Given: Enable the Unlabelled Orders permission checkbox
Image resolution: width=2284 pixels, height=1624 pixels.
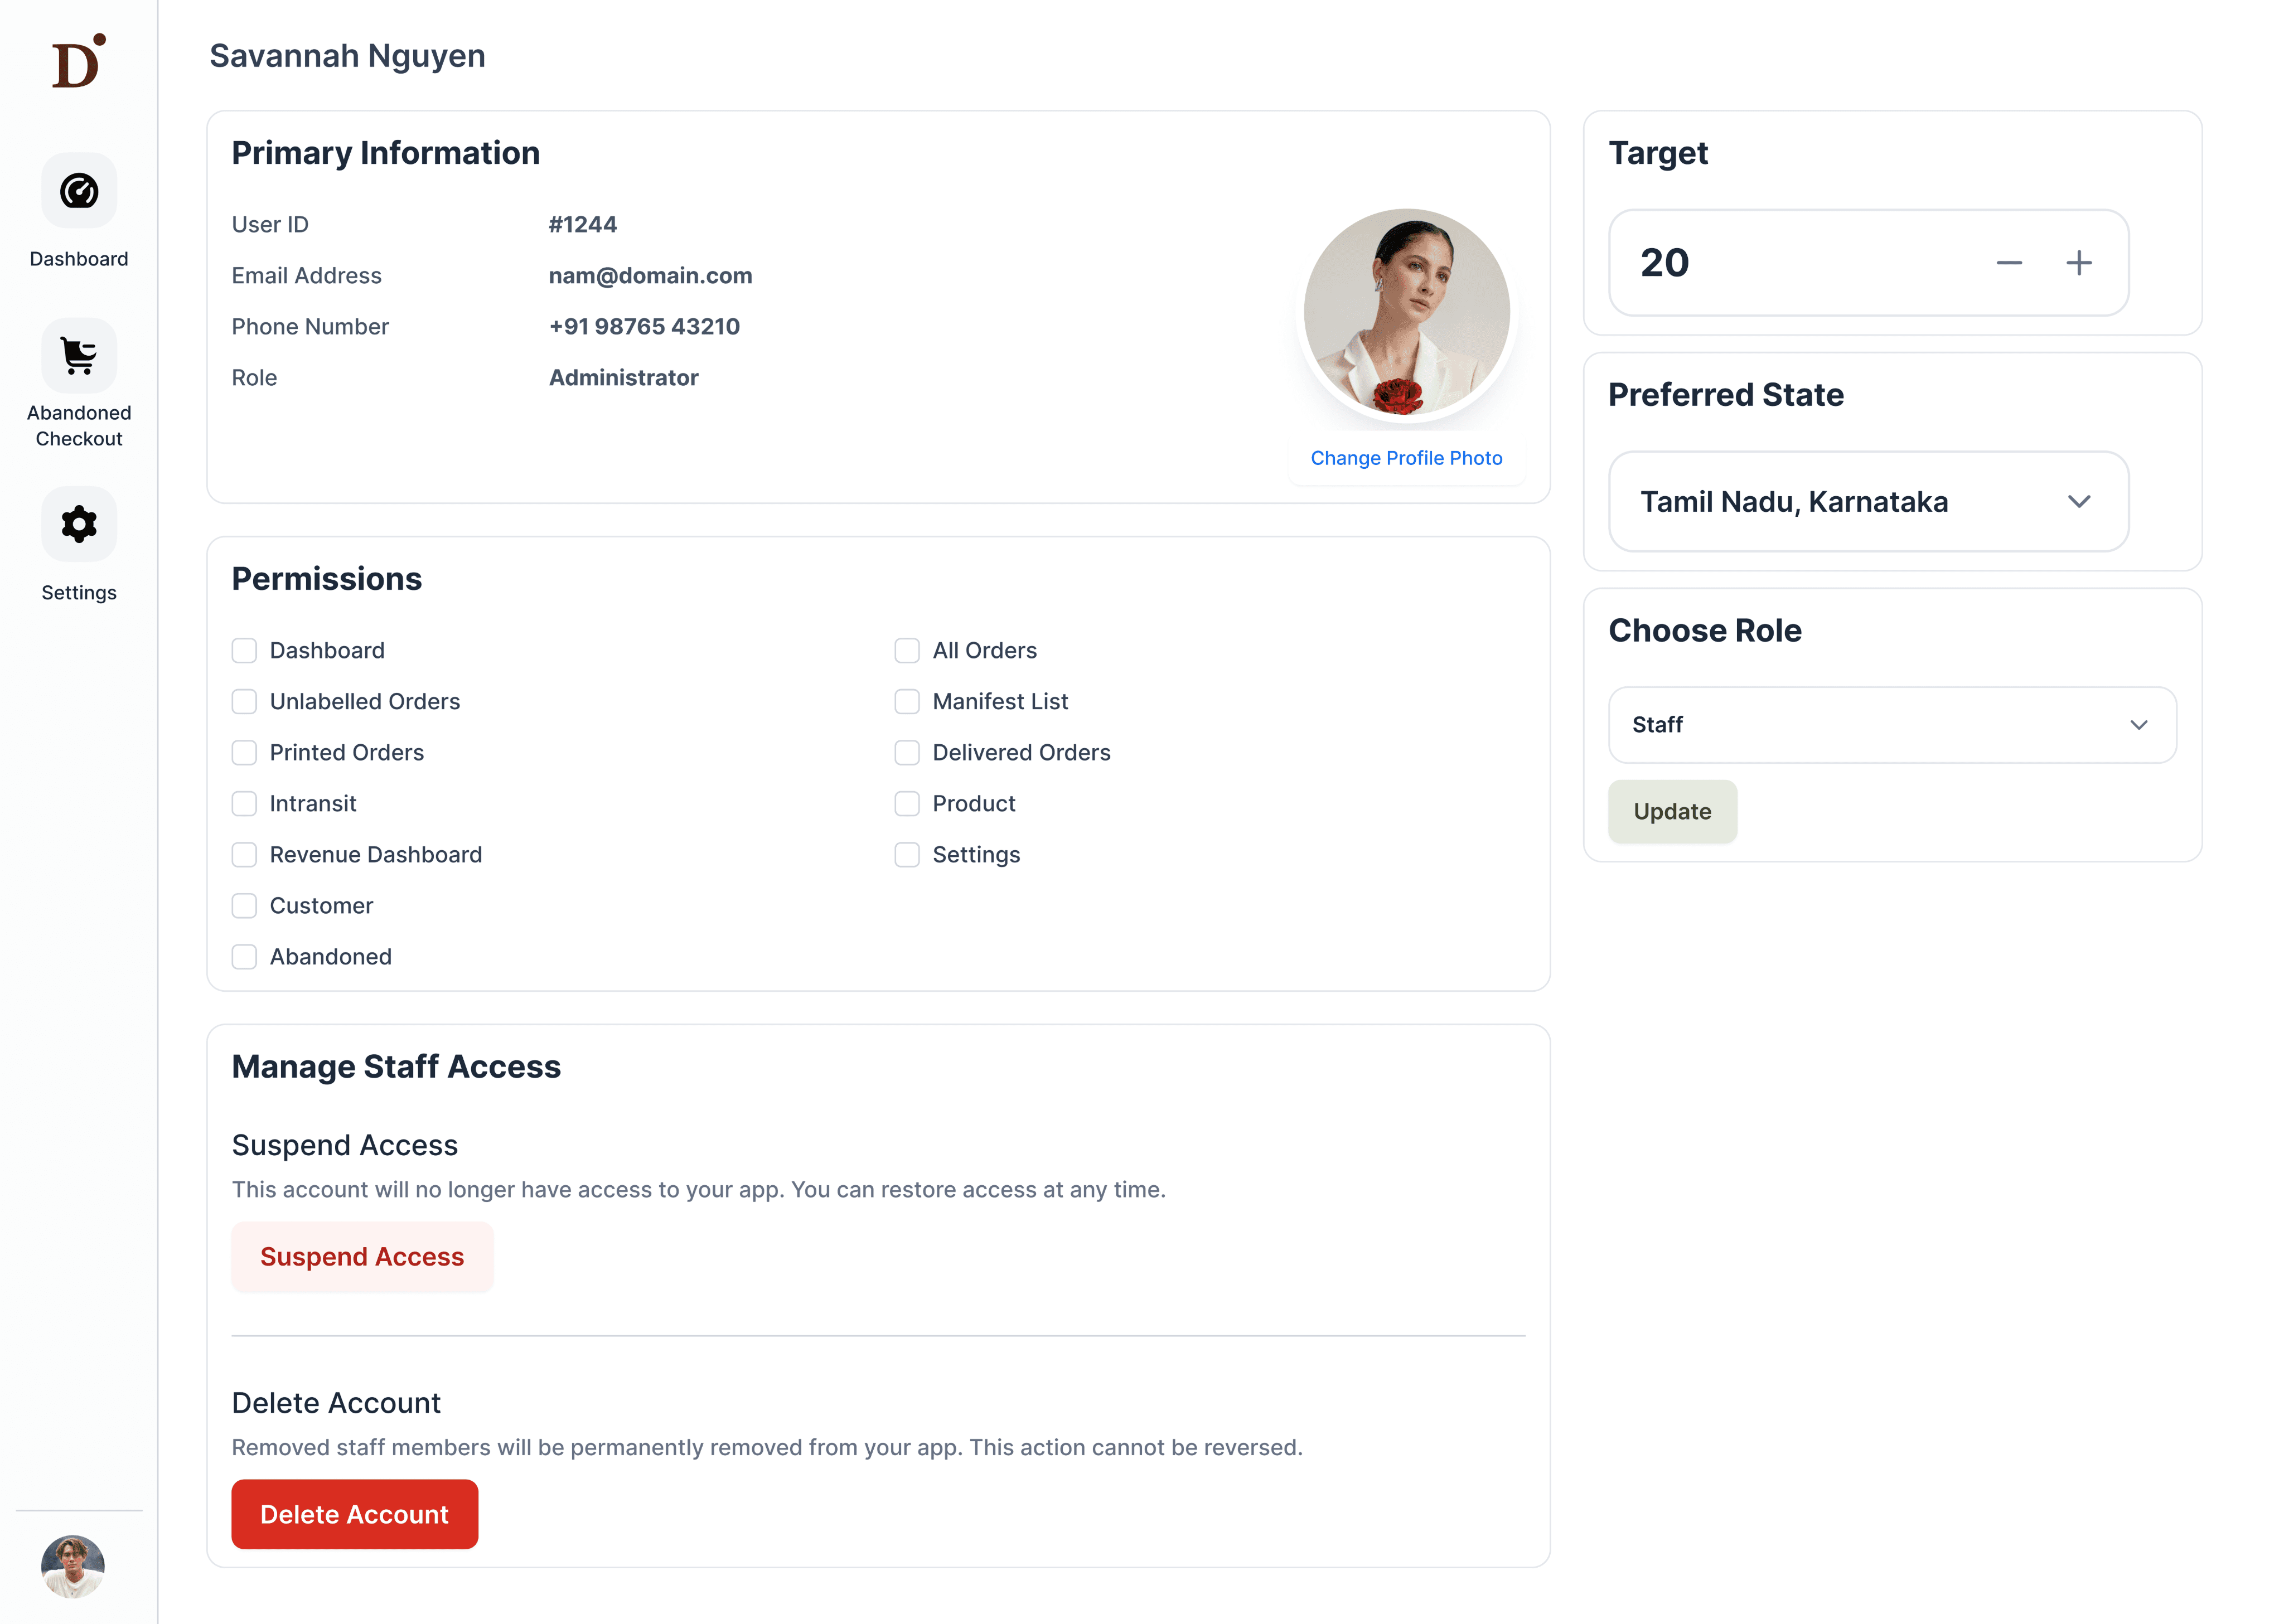Looking at the screenshot, I should (x=244, y=702).
